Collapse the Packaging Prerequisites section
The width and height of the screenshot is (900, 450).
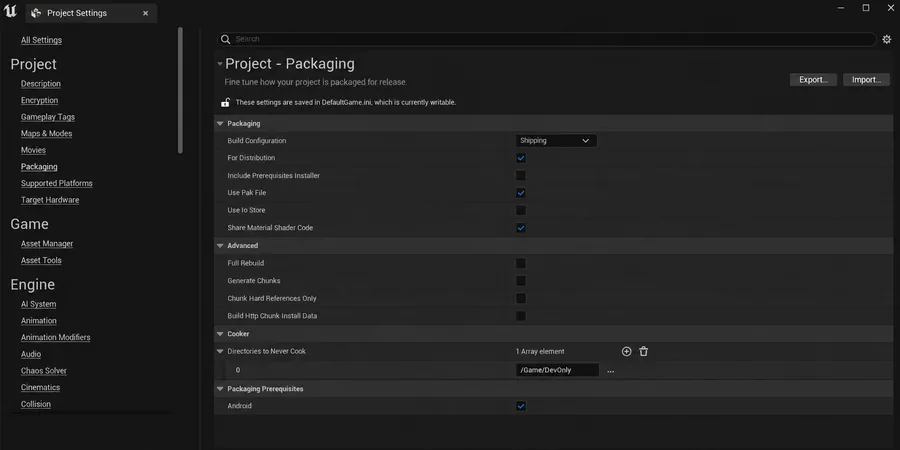(x=220, y=389)
